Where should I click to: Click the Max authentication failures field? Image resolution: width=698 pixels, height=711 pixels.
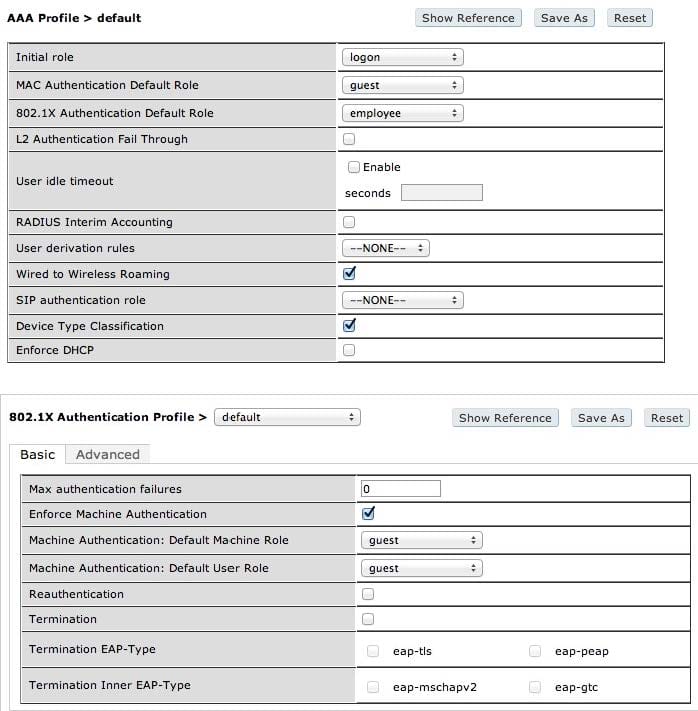pos(400,489)
